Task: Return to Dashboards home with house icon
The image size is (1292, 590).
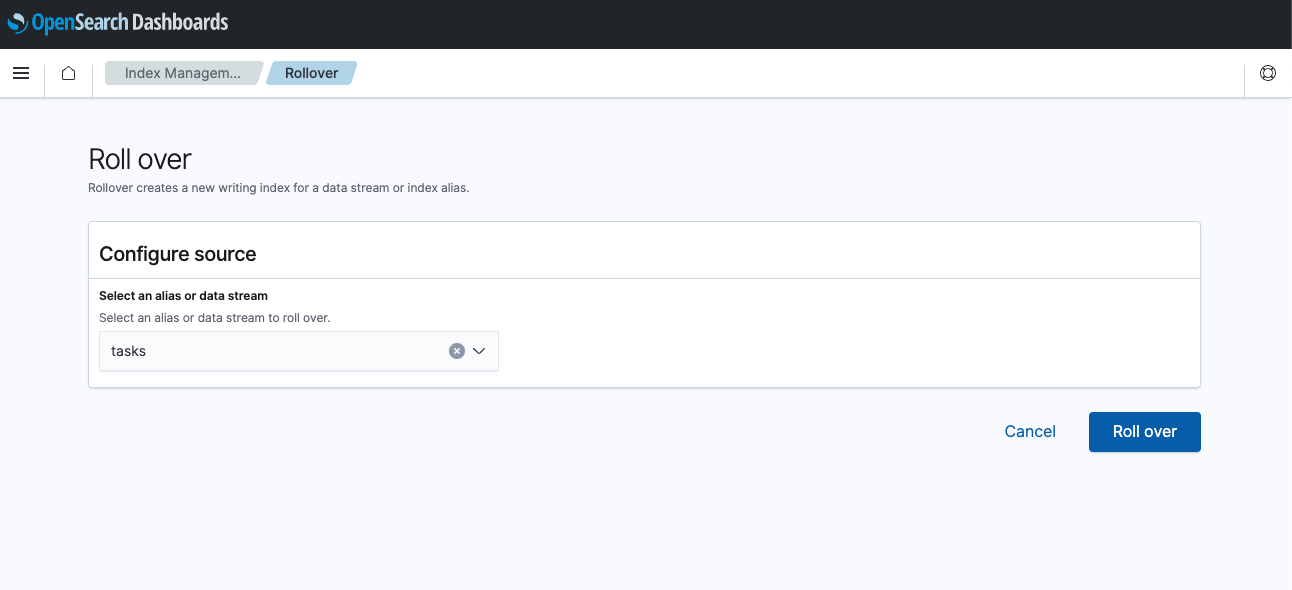Action: [x=67, y=73]
